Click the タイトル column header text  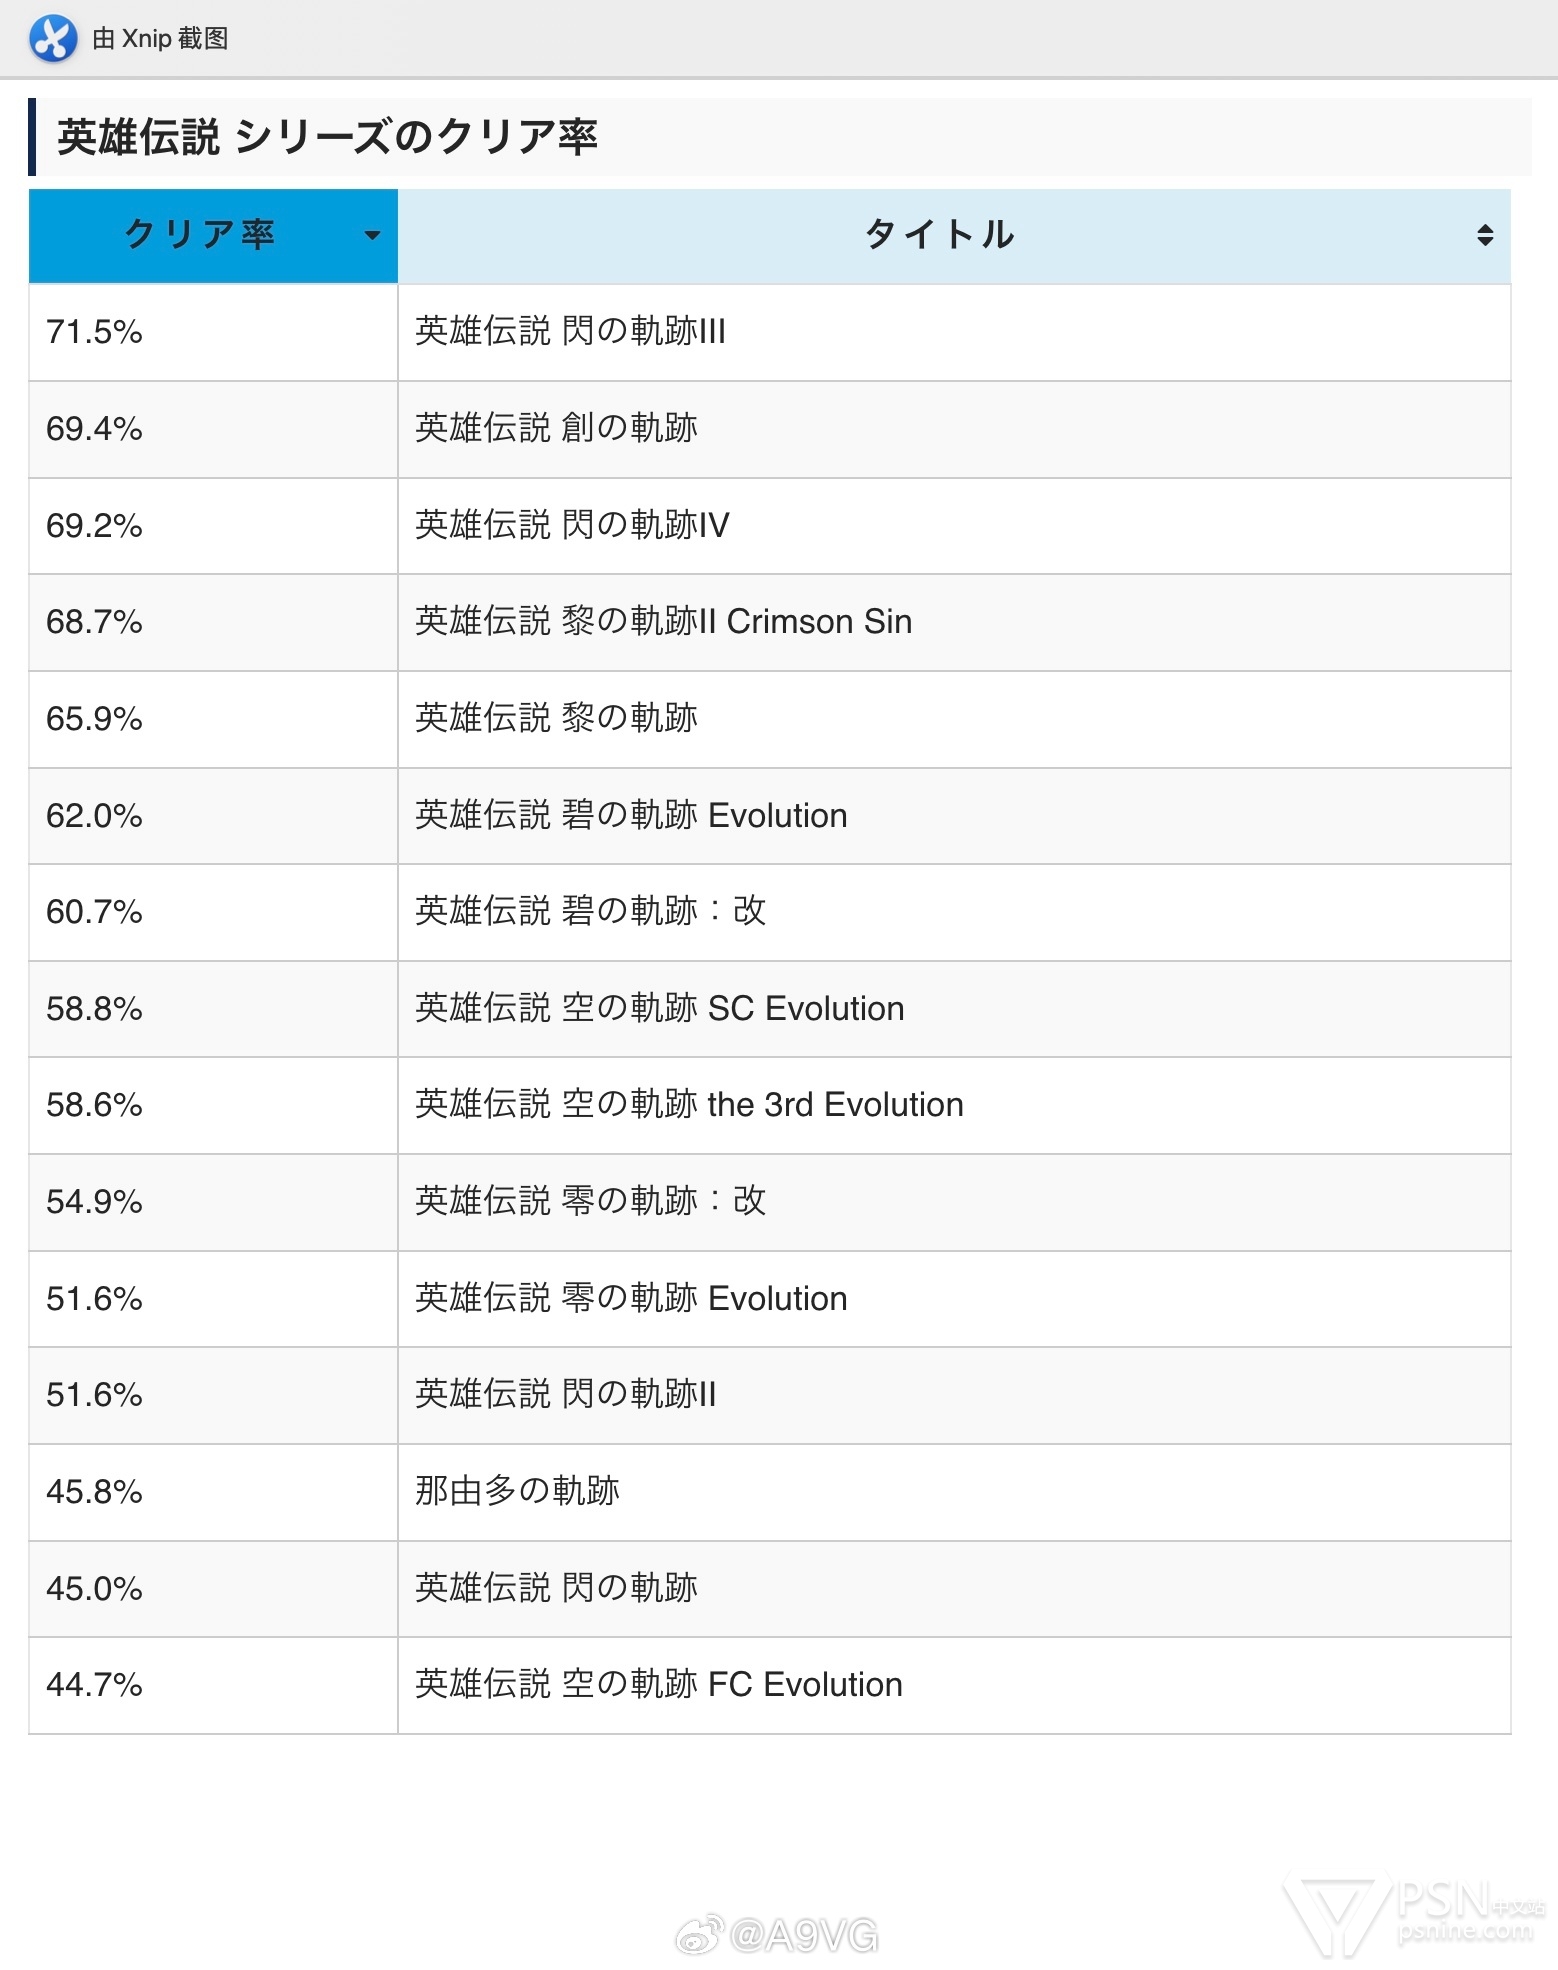click(x=939, y=235)
